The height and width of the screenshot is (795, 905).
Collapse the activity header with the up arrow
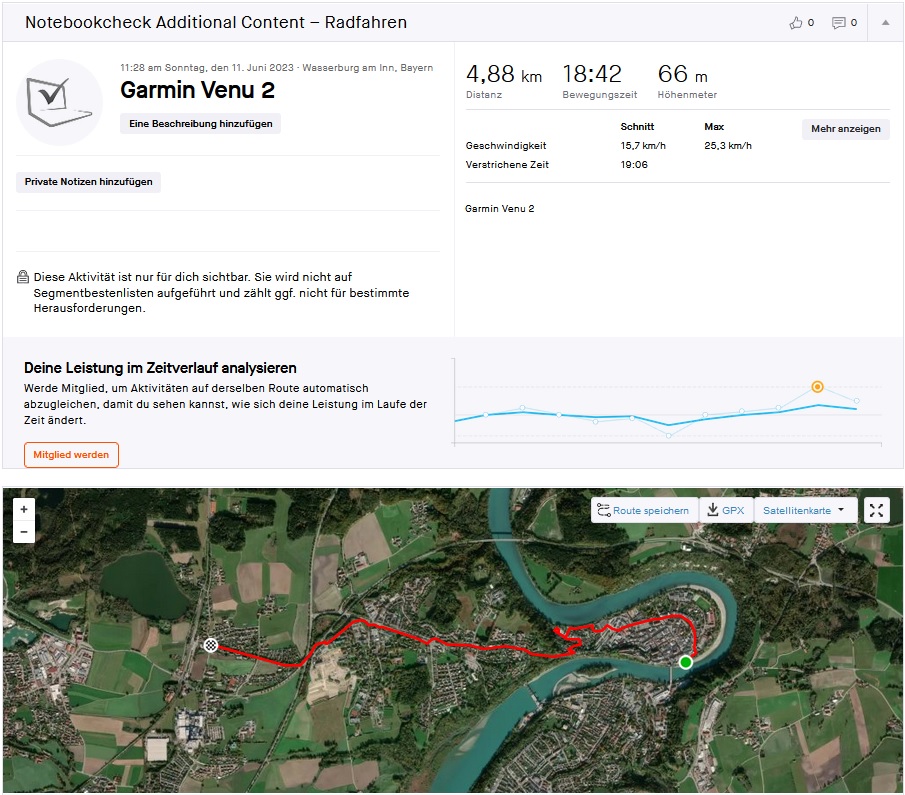click(885, 23)
